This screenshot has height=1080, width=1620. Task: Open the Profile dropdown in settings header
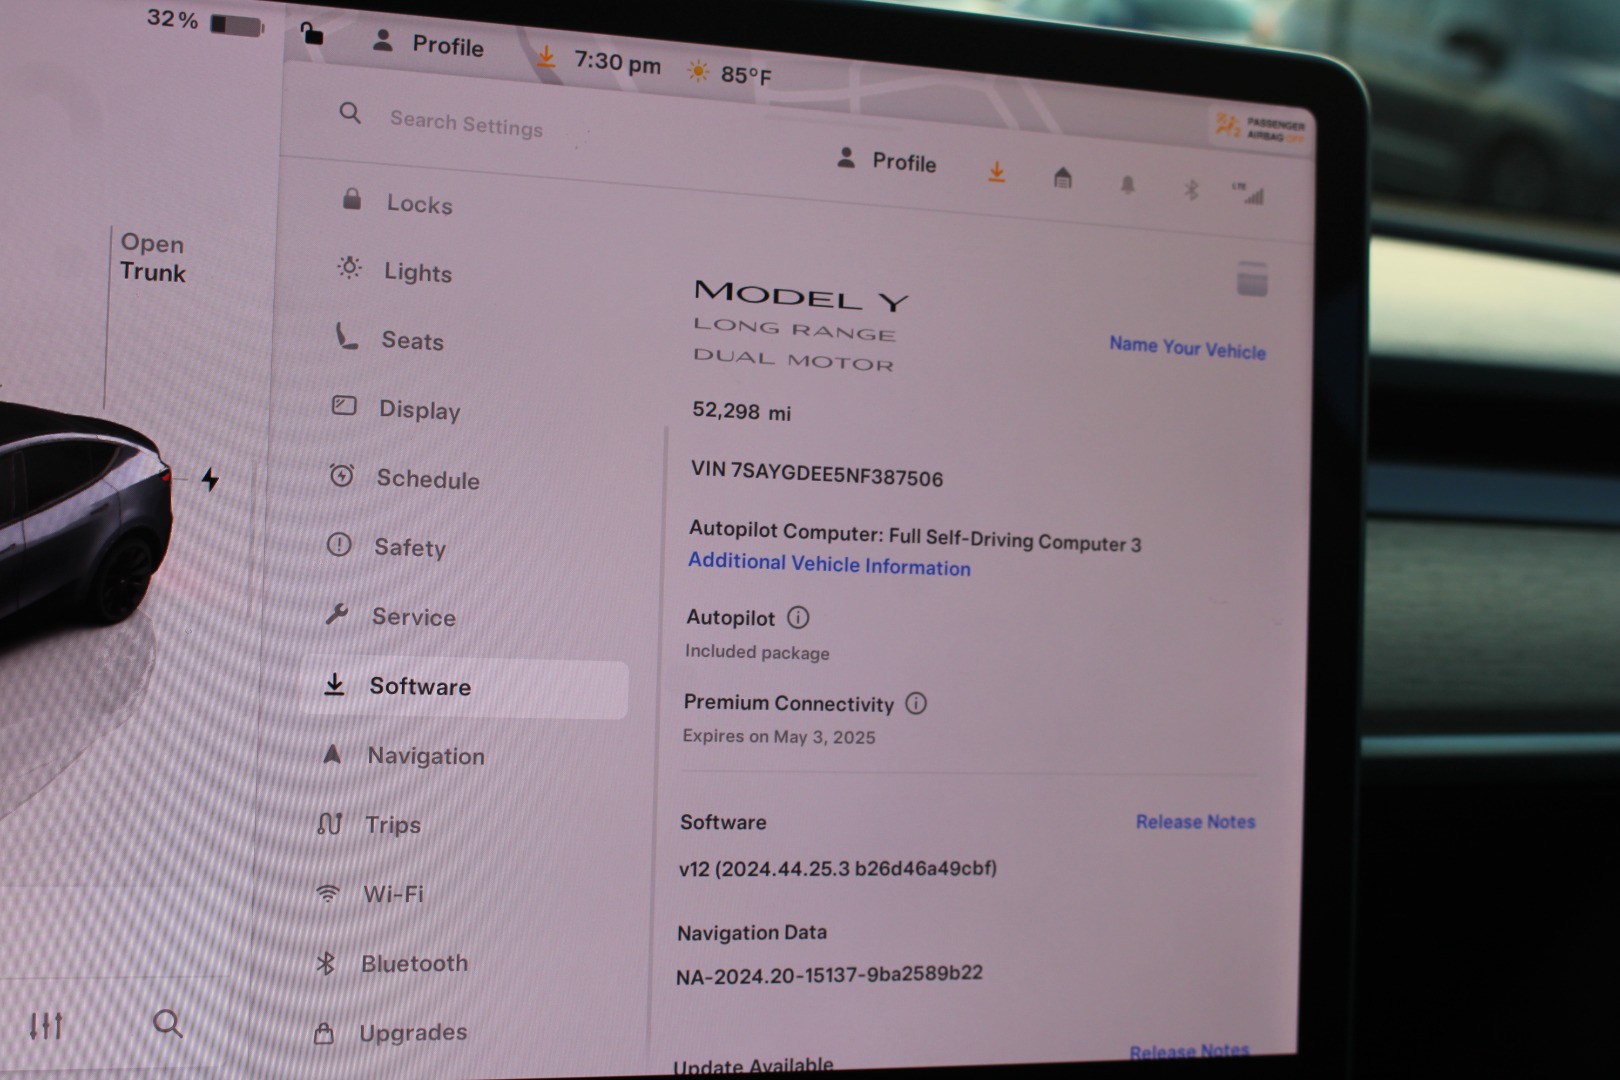[x=886, y=161]
